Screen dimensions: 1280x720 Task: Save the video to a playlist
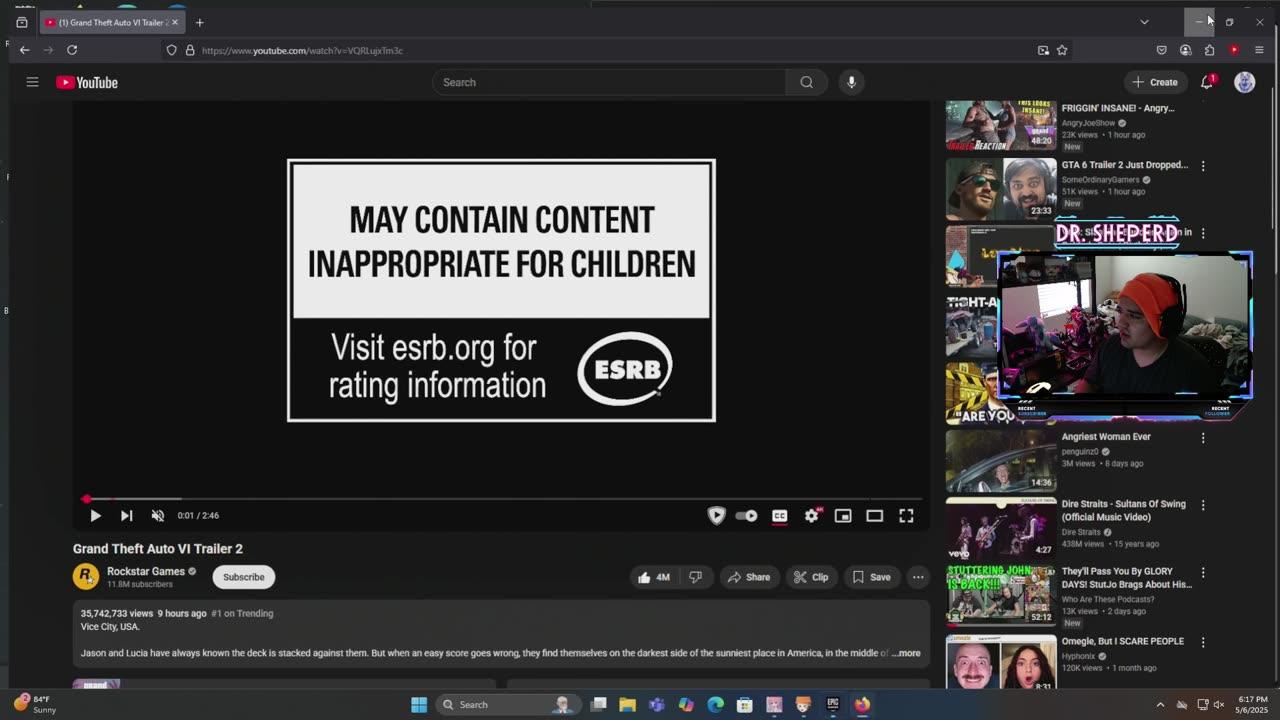(871, 577)
